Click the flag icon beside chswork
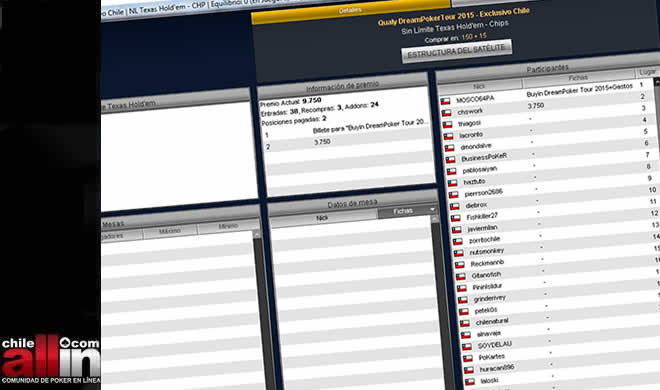This screenshot has height=390, width=660. [446, 113]
